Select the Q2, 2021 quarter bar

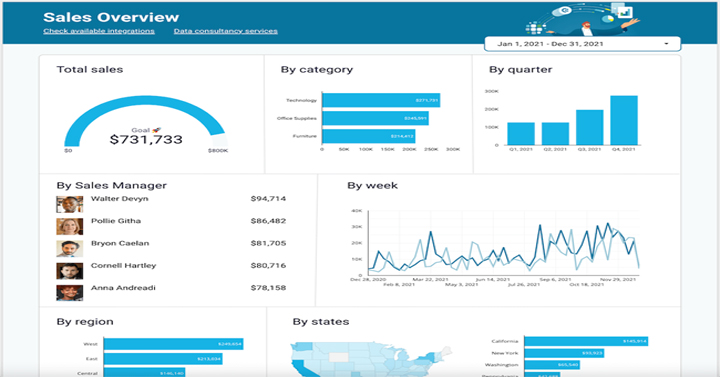[x=555, y=134]
